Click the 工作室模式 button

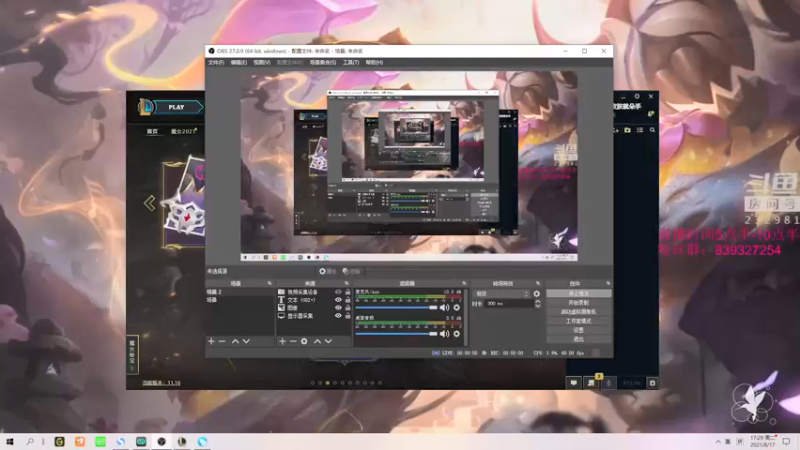pyautogui.click(x=579, y=321)
